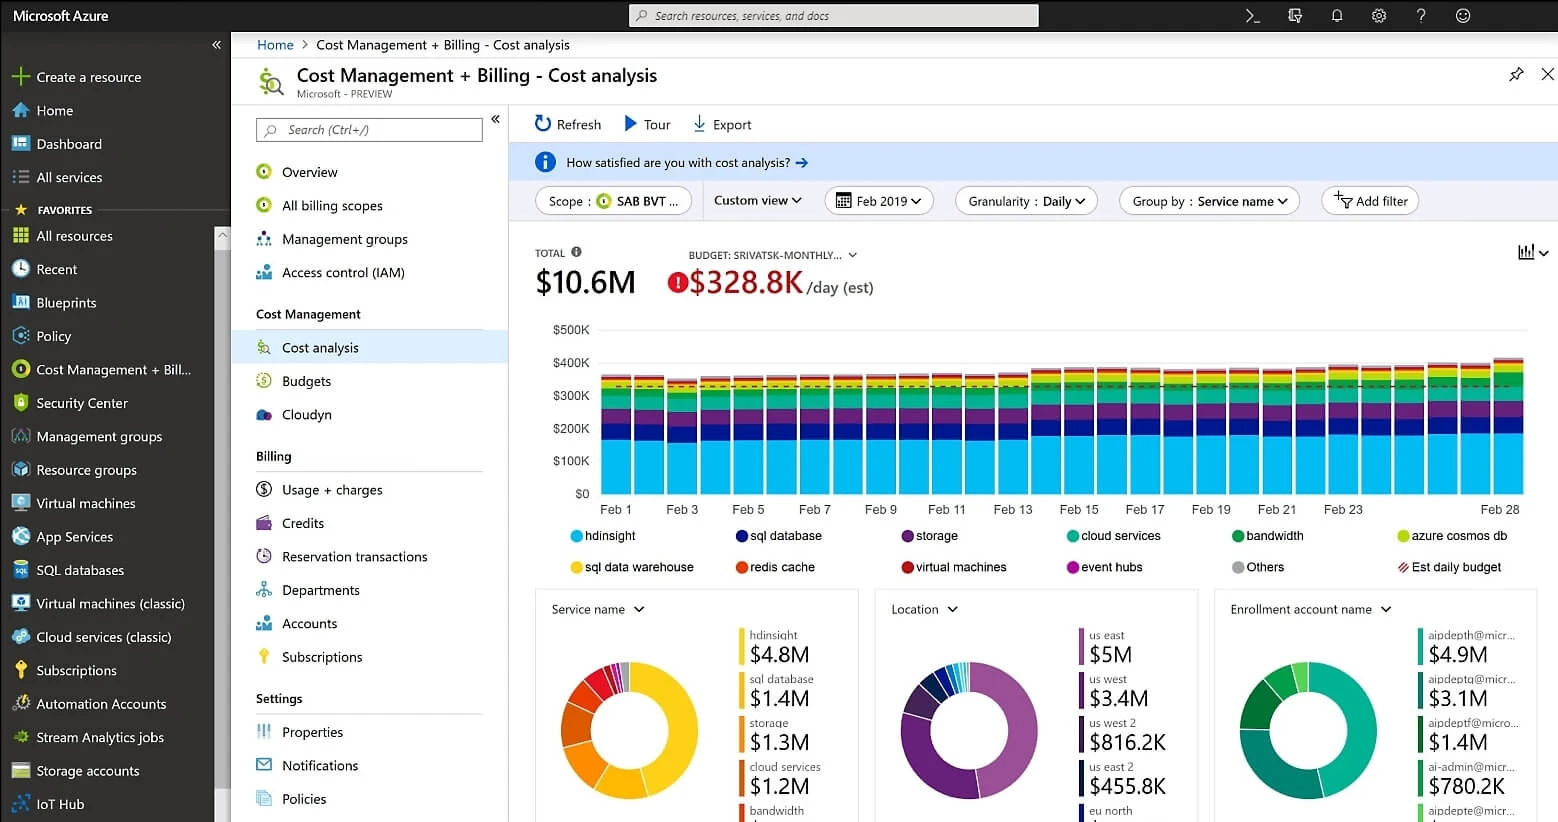This screenshot has height=822, width=1558.
Task: Open the Feb 2019 date range picker
Action: click(878, 200)
